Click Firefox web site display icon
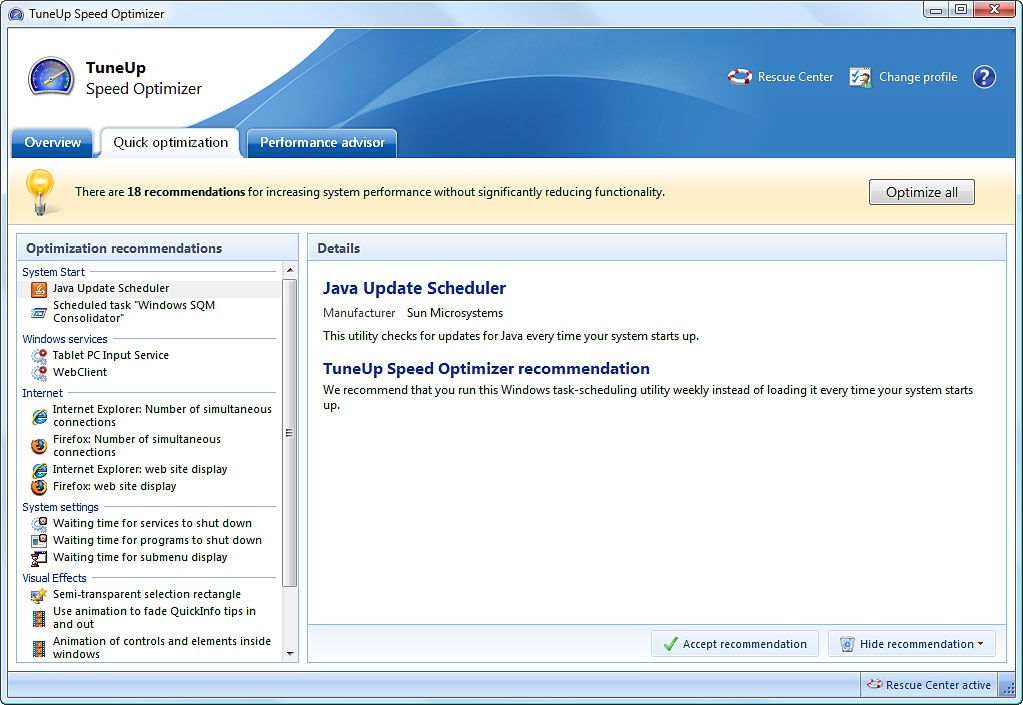This screenshot has height=705, width=1023. (39, 487)
